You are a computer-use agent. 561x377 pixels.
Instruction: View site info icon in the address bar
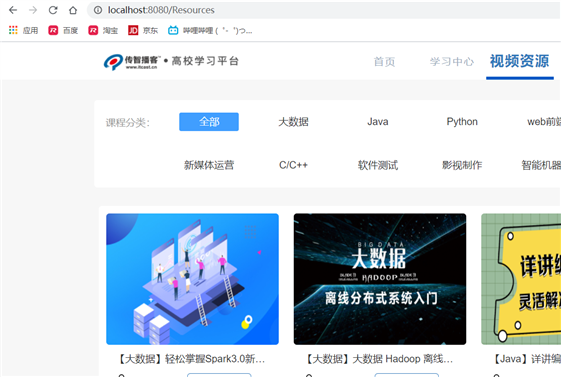click(98, 10)
